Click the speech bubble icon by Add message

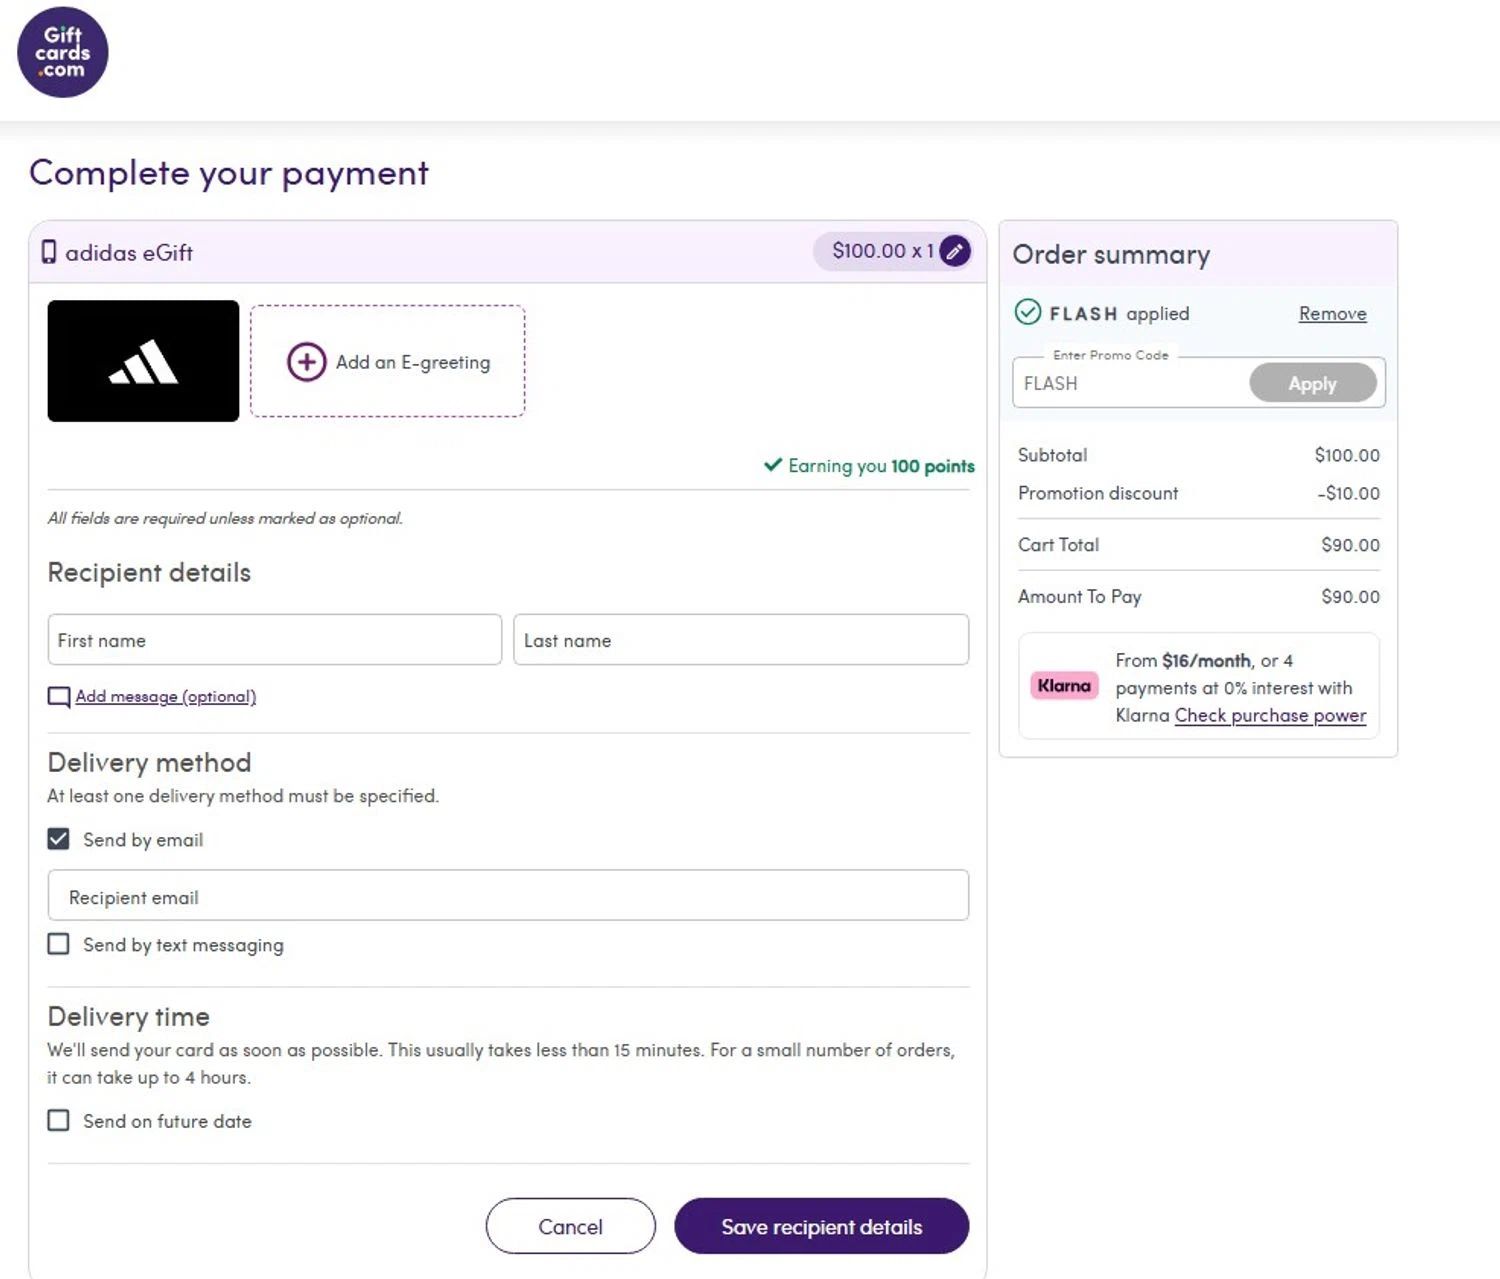(x=59, y=697)
